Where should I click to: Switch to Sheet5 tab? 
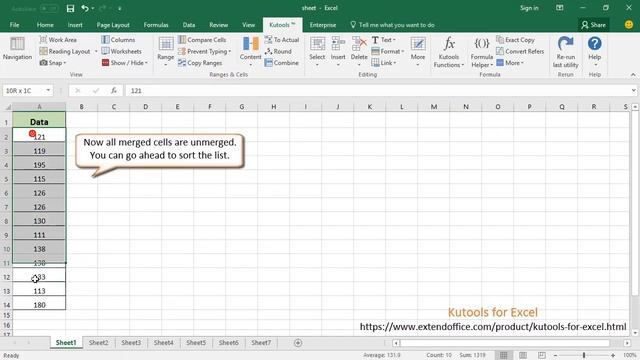(x=196, y=343)
